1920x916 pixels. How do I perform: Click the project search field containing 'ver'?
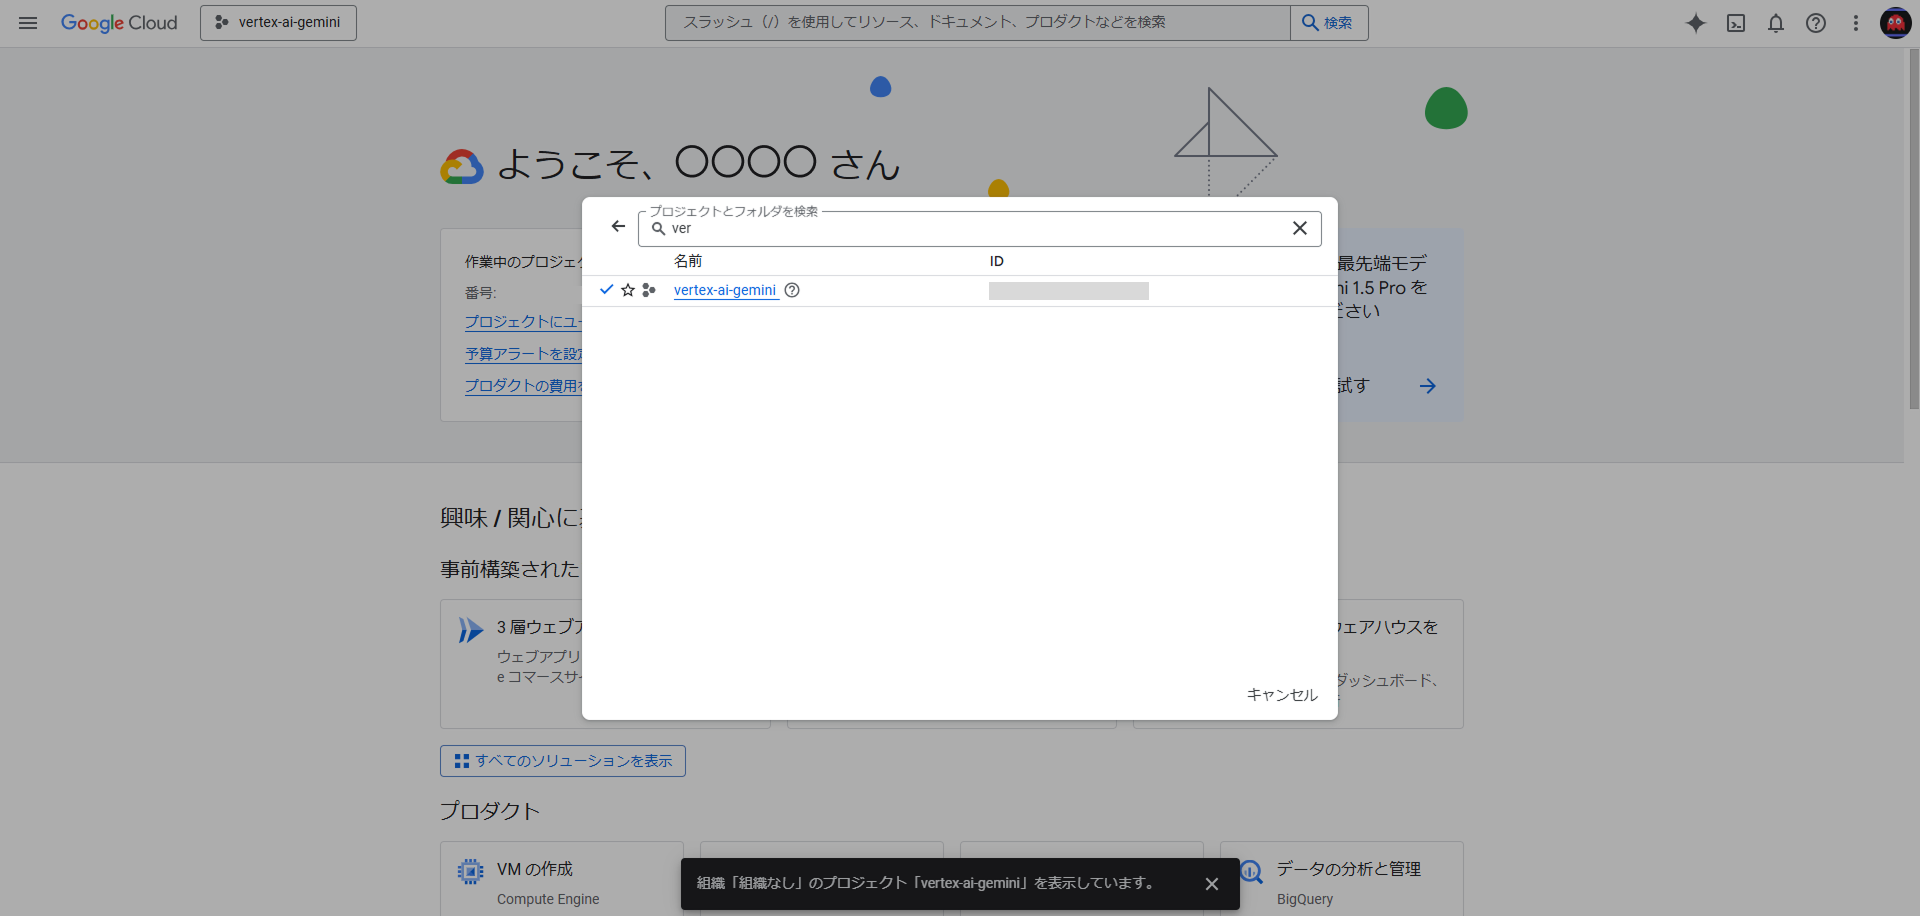[x=978, y=229]
